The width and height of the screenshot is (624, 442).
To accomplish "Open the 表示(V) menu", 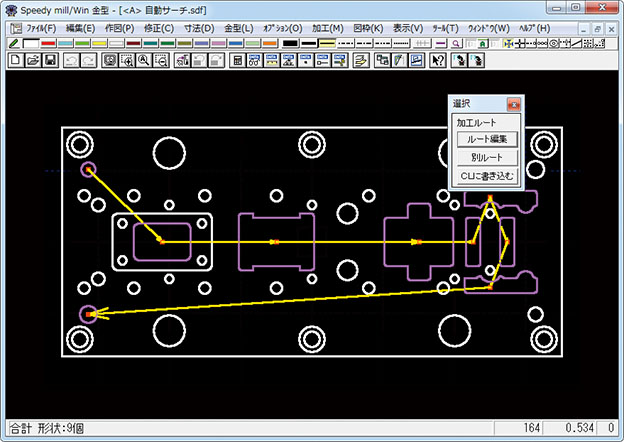I will click(407, 28).
